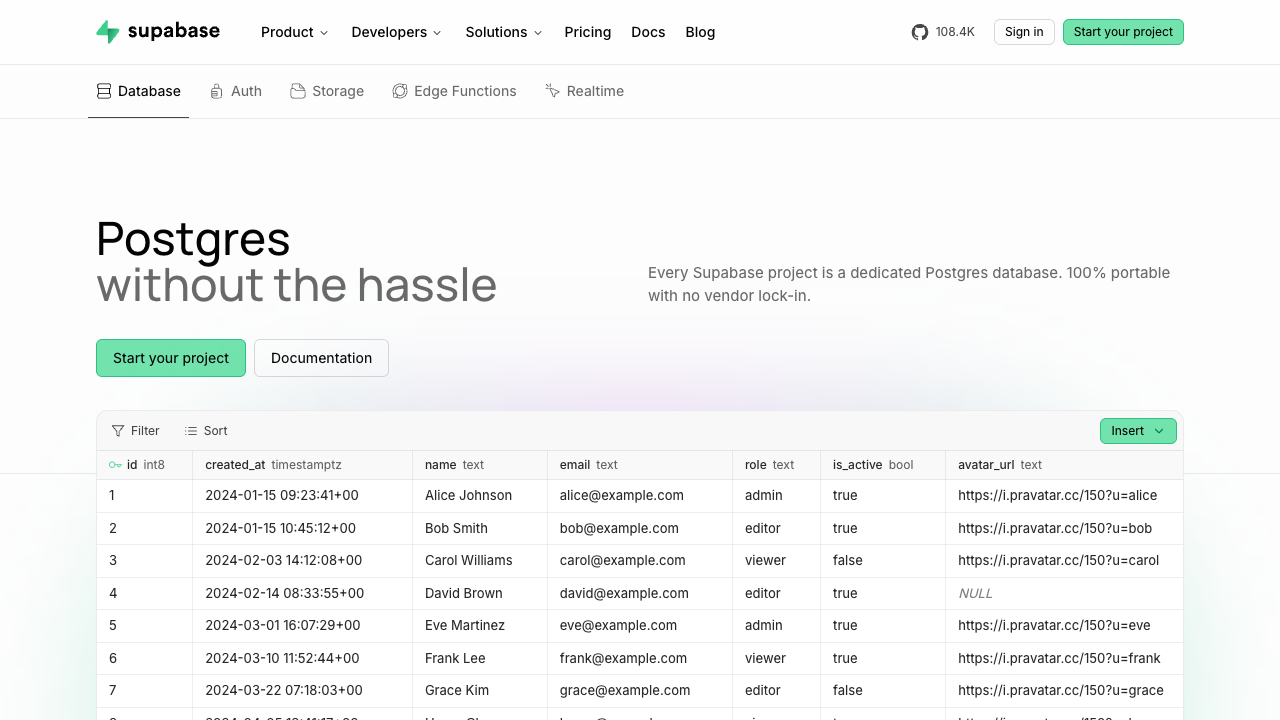Viewport: 1280px width, 720px height.
Task: Click the Sort lines icon
Action: (191, 431)
